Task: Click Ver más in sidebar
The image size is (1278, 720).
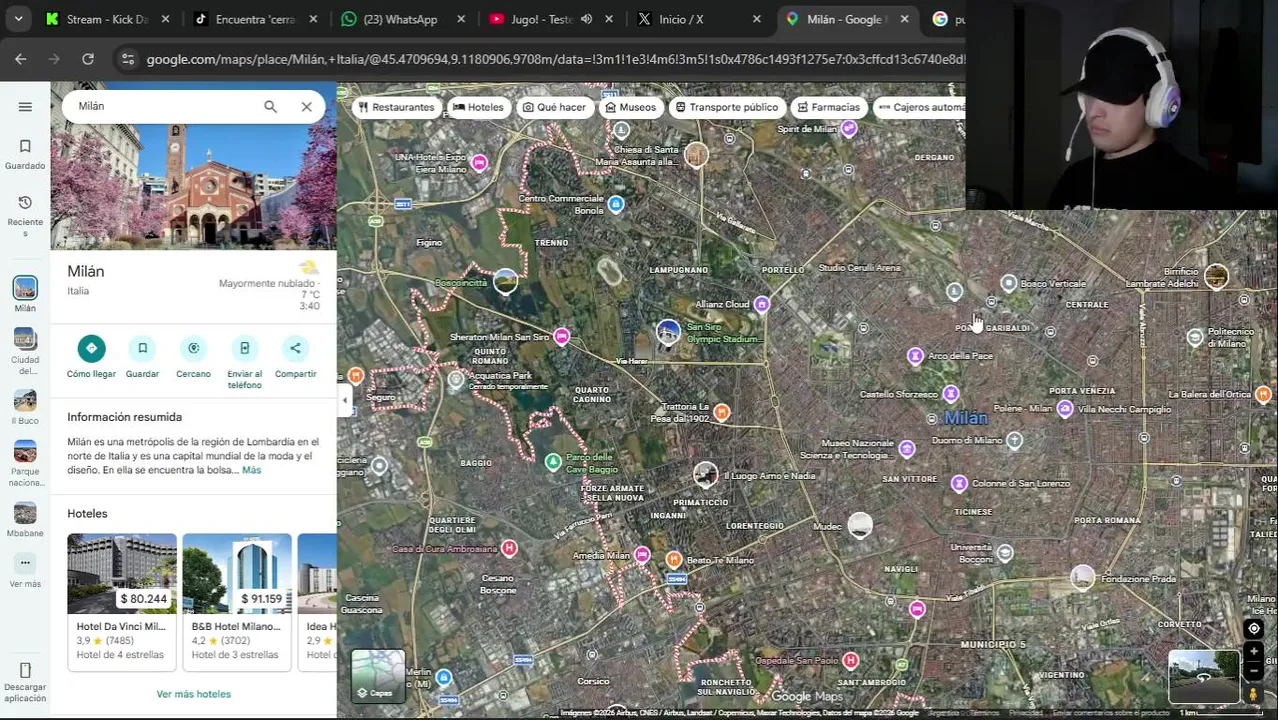Action: click(25, 571)
